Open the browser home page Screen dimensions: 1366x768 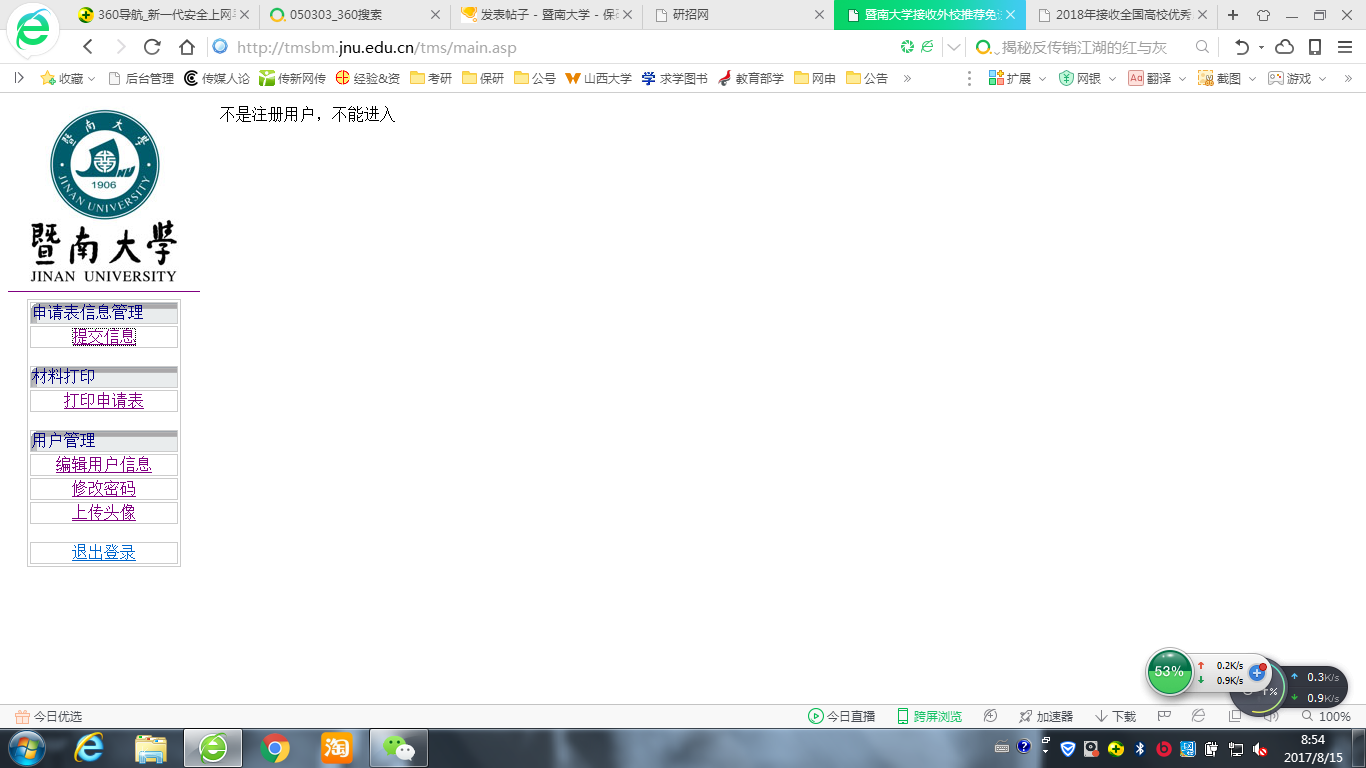[x=187, y=47]
